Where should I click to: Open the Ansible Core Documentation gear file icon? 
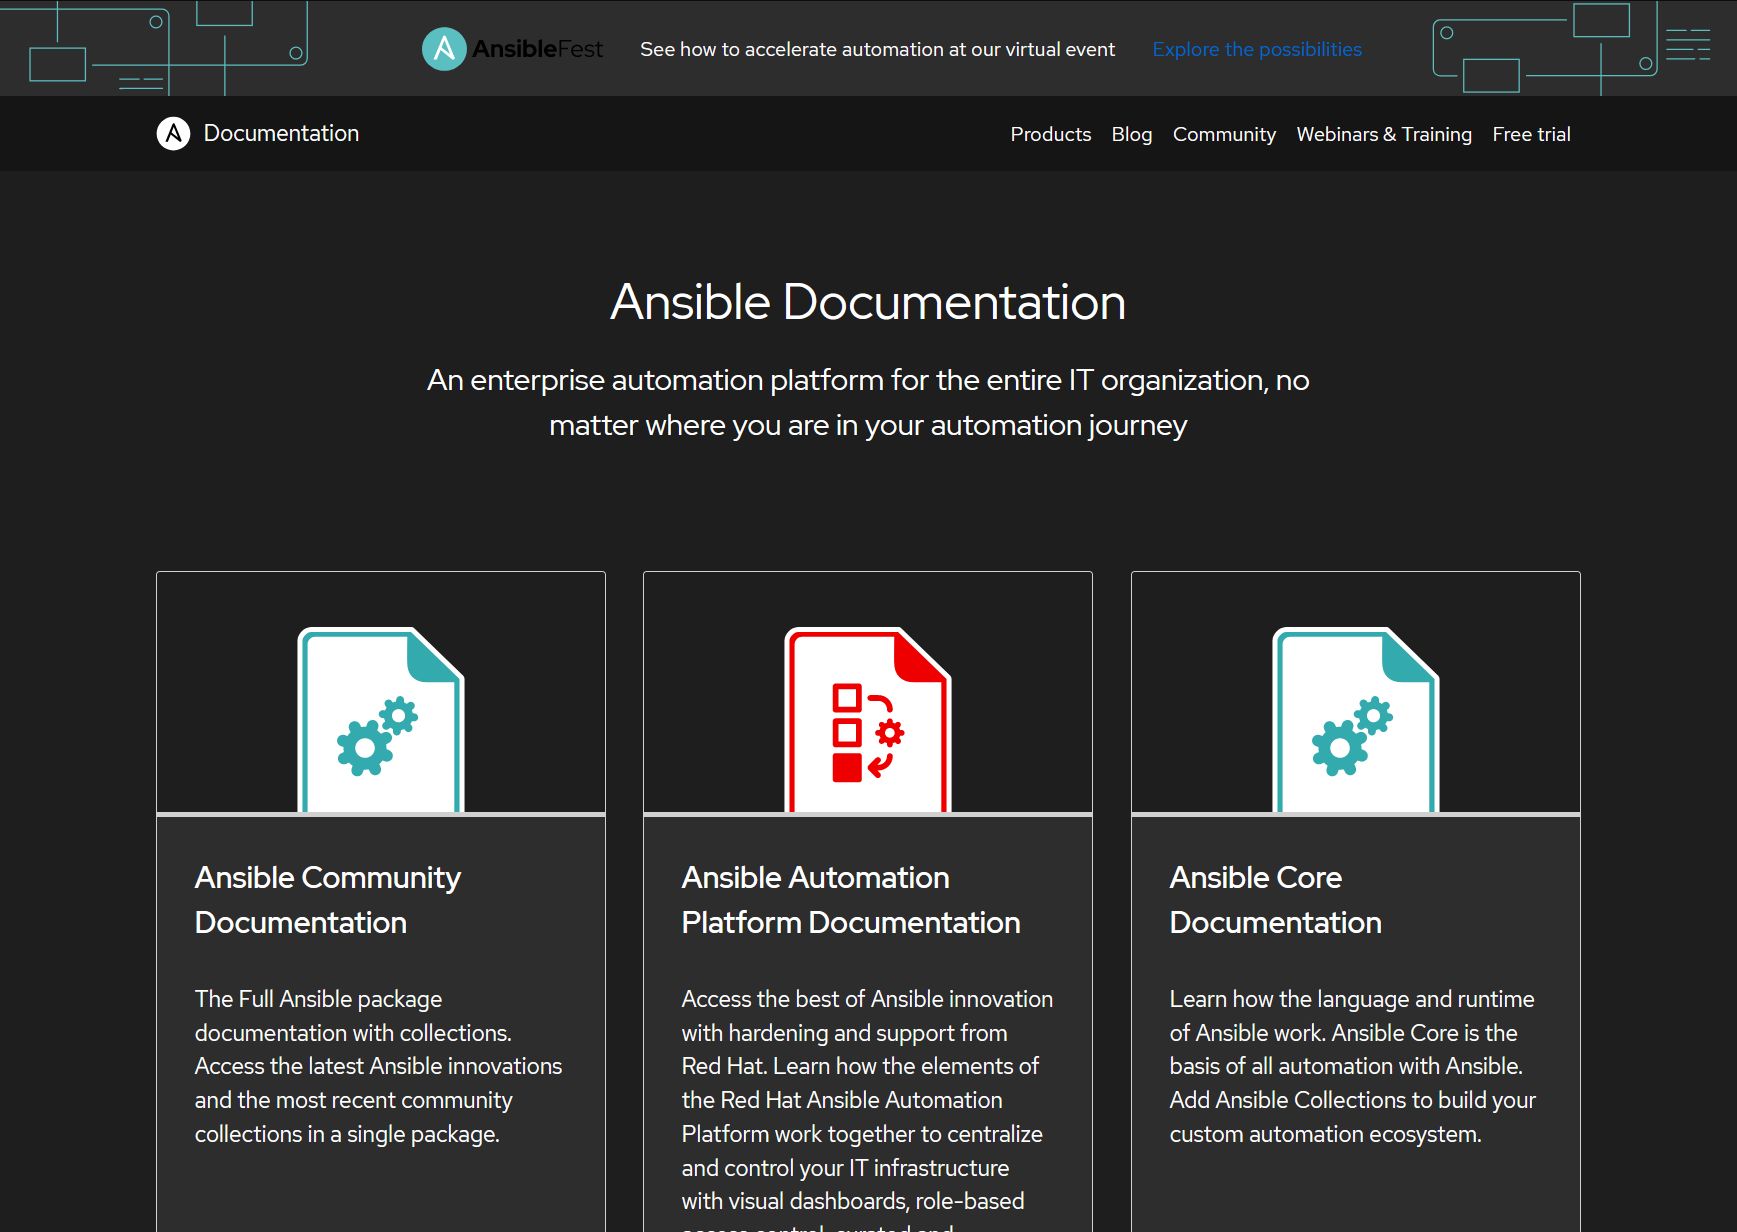coord(1356,719)
